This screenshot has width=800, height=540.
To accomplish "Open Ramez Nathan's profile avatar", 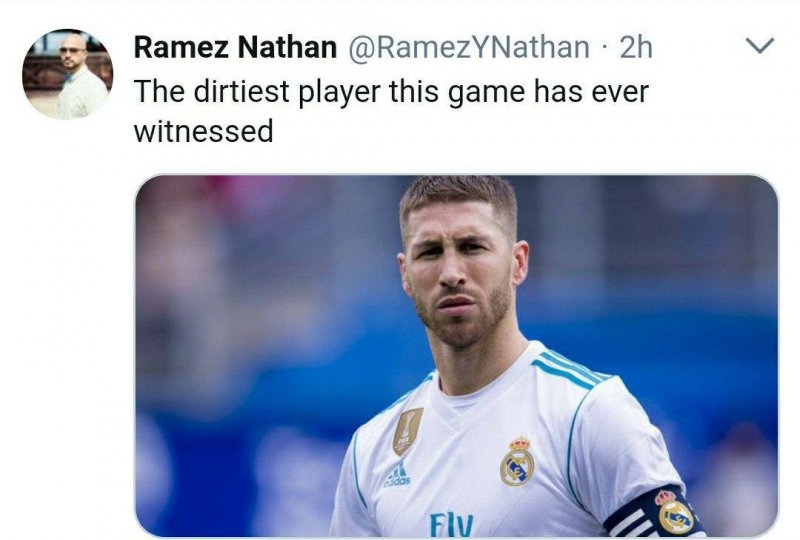I will pyautogui.click(x=67, y=74).
